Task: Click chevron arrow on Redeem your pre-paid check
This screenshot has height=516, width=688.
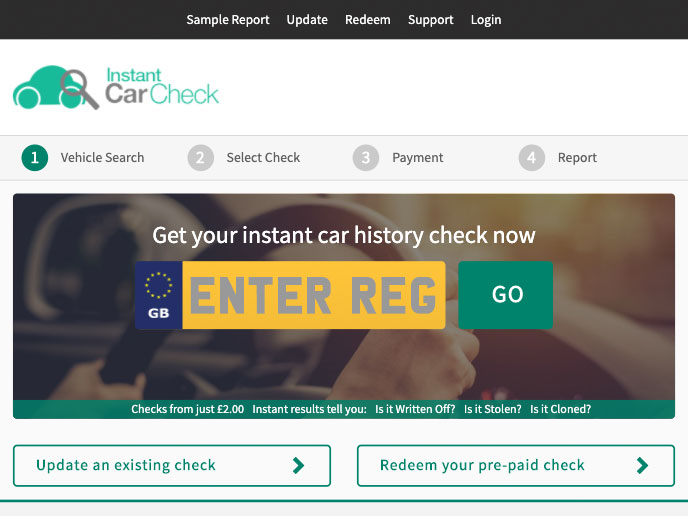Action: click(x=642, y=465)
